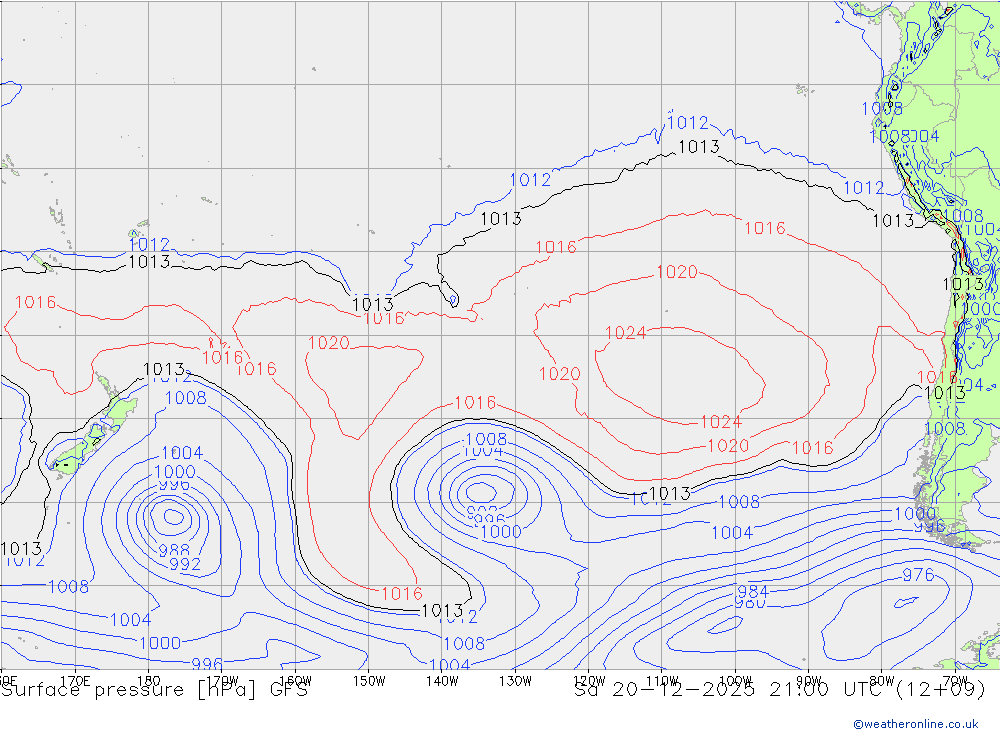This screenshot has height=733, width=1000.
Task: Click the 140W longitude axis label
Action: 442,681
